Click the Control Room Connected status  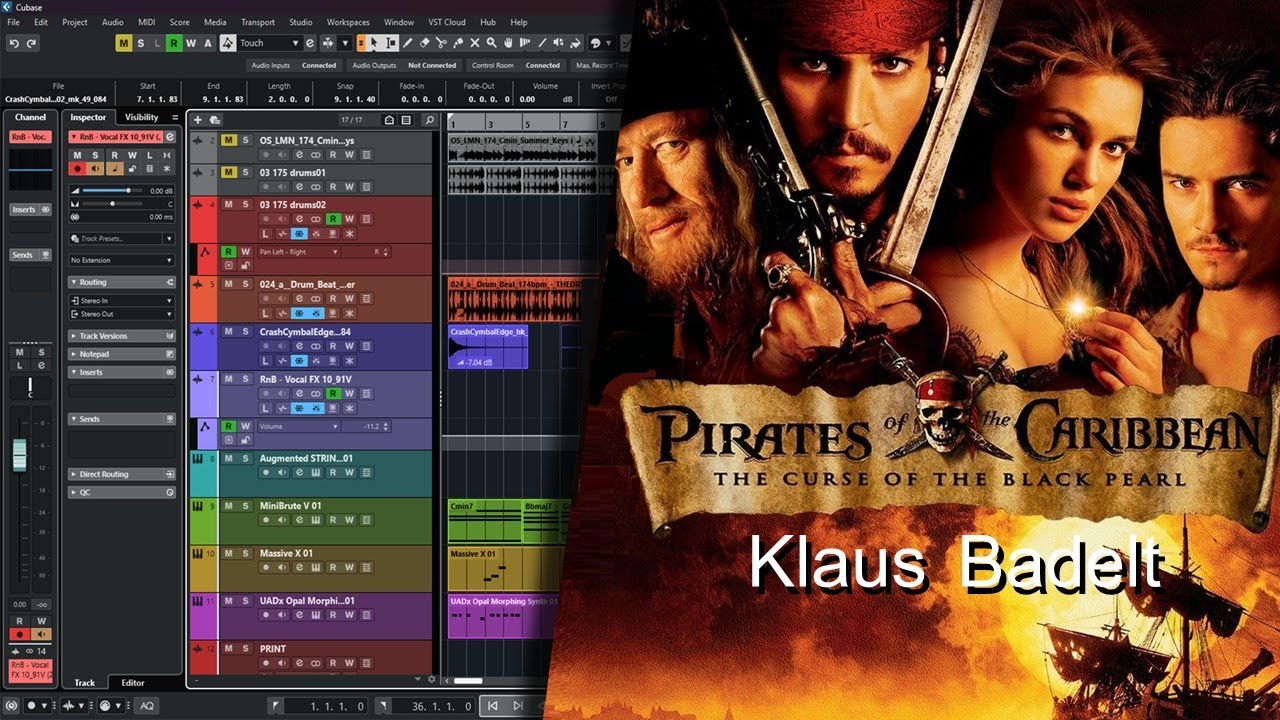(516, 65)
